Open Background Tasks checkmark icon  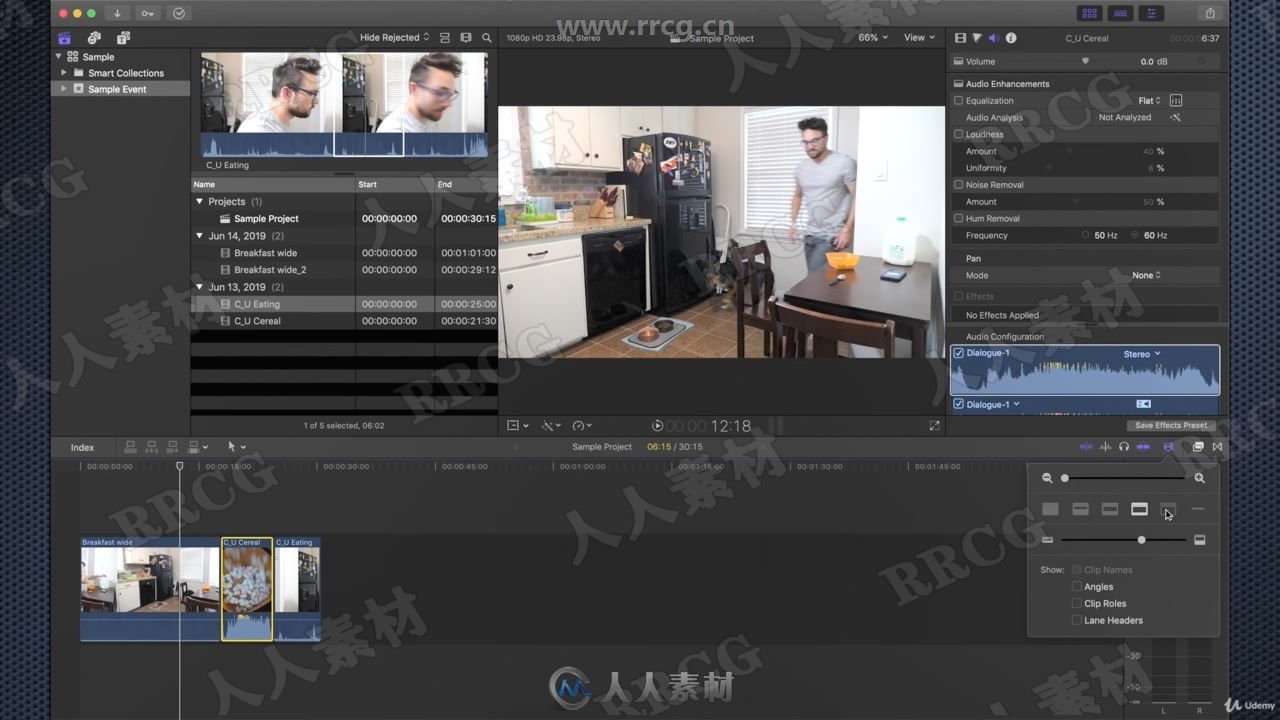tap(179, 13)
